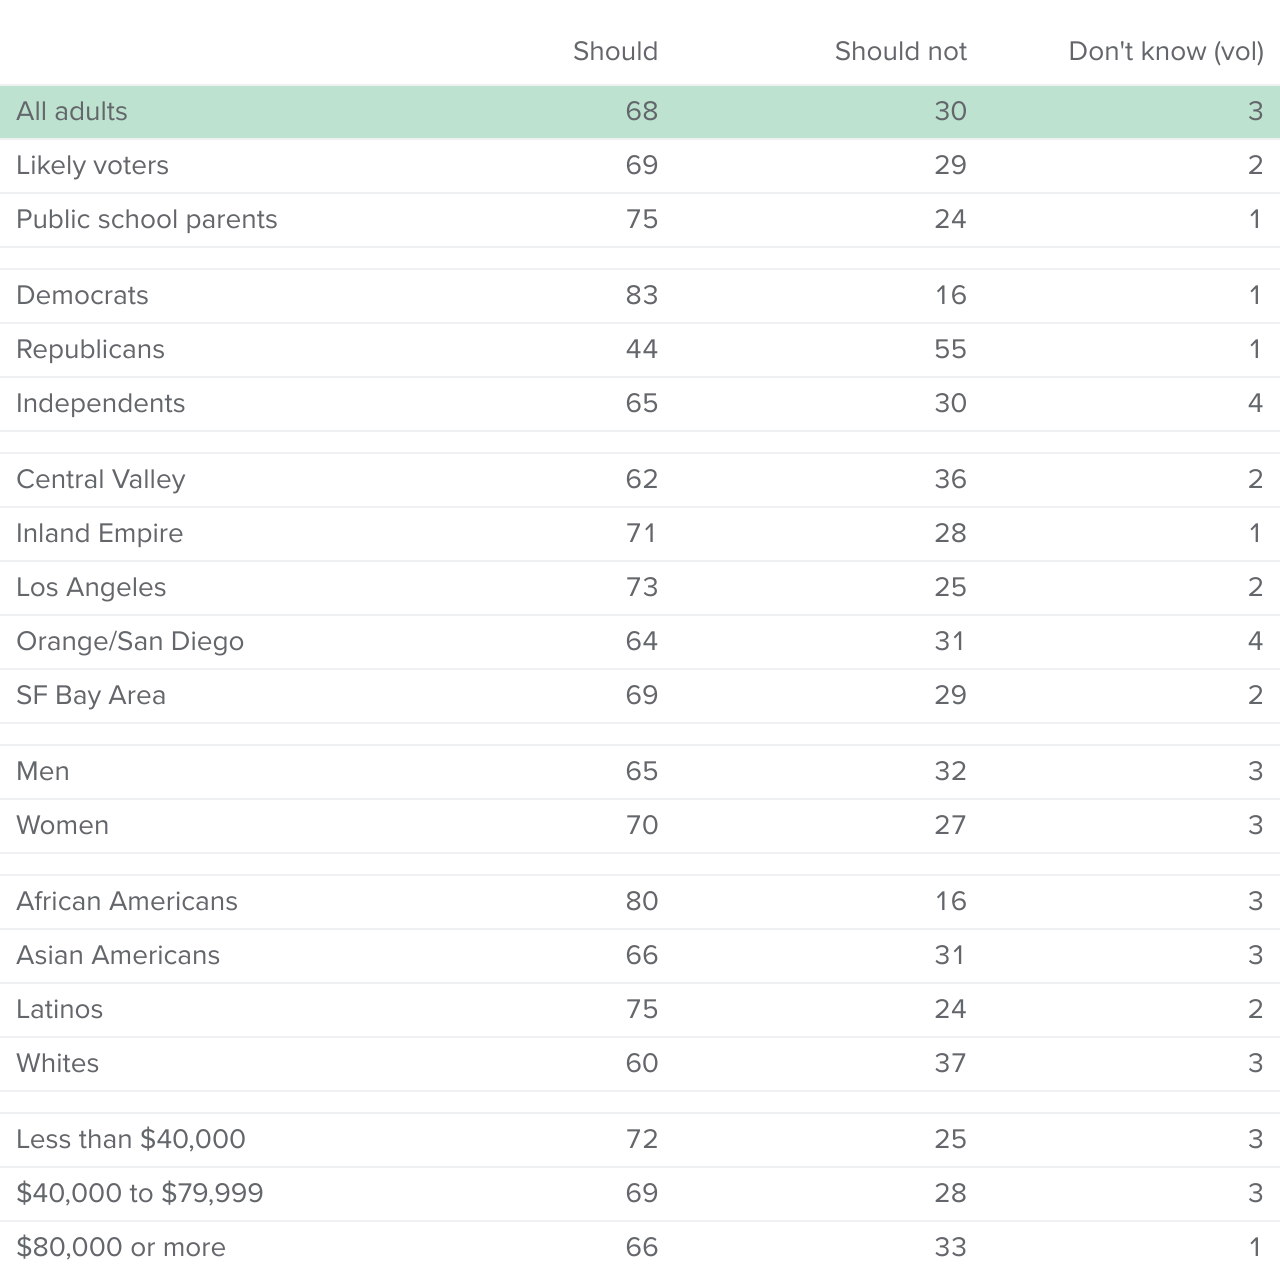Click African Americans Should value 80
The image size is (1280, 1274).
(642, 901)
